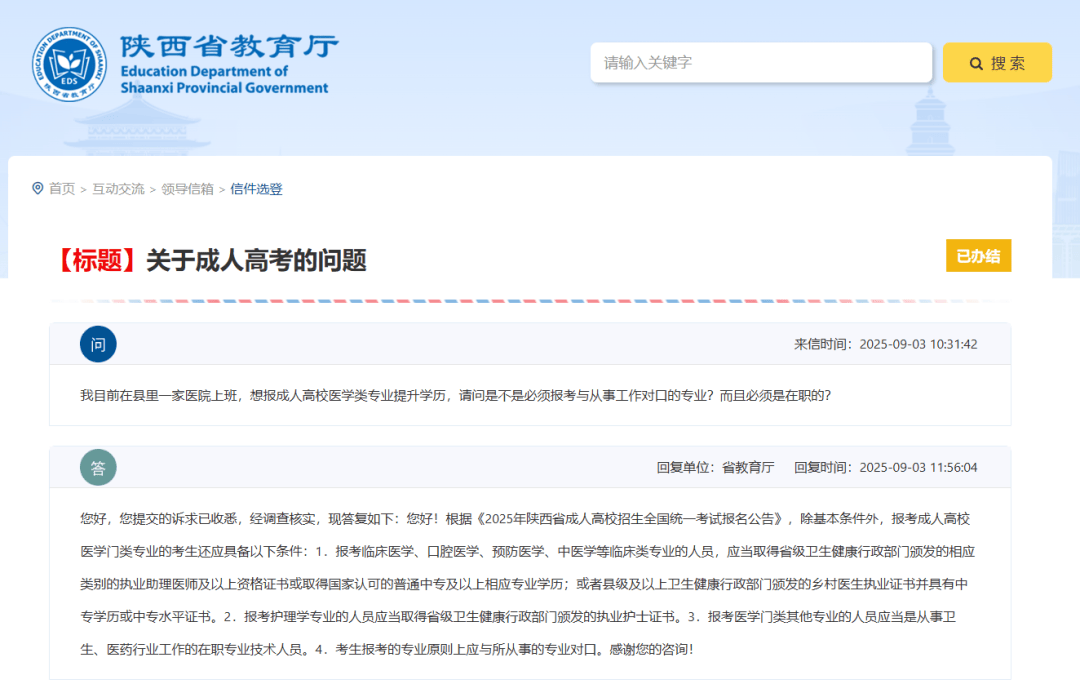Viewport: 1080px width, 693px height.
Task: Click the 回复时间 2025-09-03 11:56:04 text
Action: [885, 467]
